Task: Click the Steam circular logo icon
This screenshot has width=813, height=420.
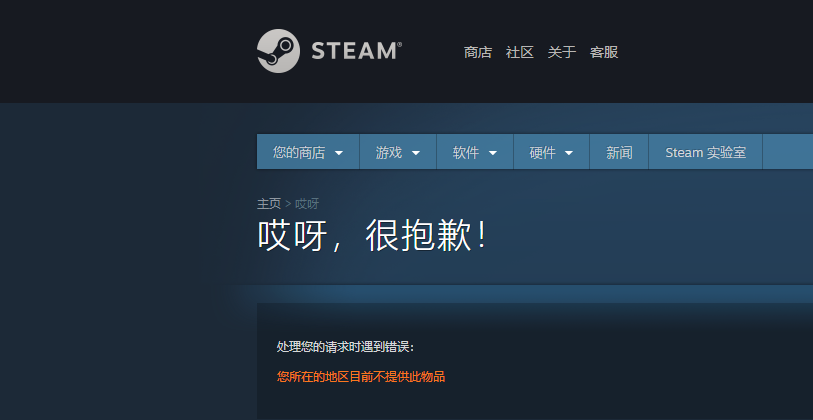Action: [278, 51]
